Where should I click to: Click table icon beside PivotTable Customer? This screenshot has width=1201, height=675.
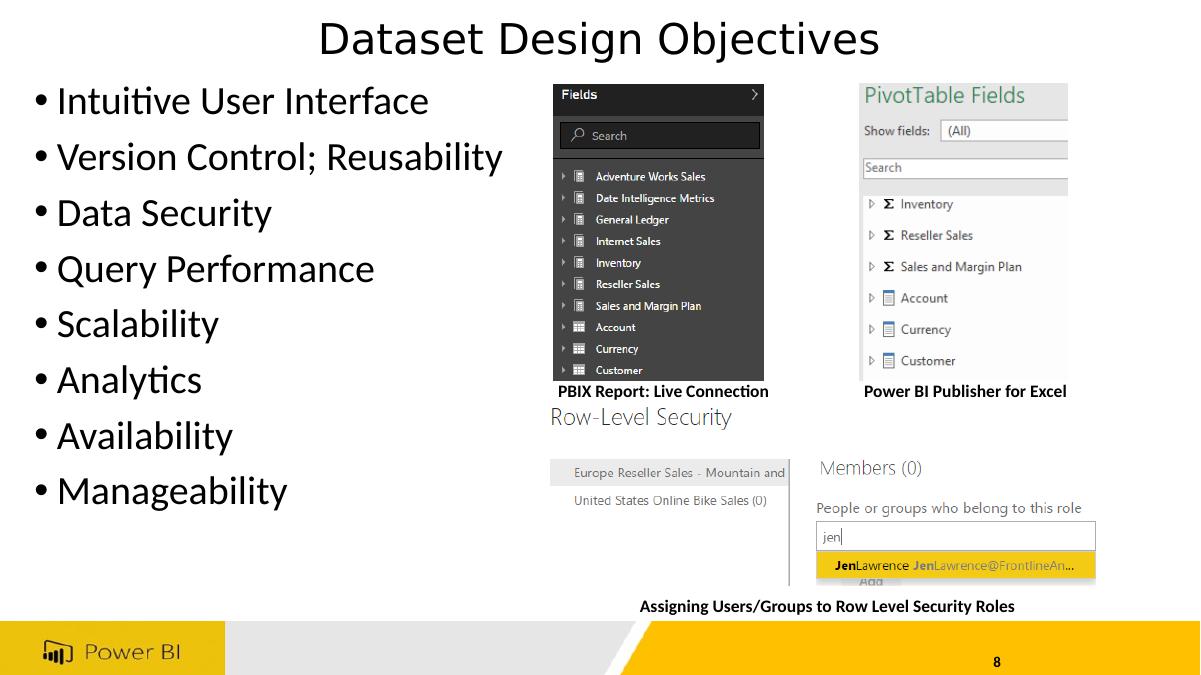[889, 361]
